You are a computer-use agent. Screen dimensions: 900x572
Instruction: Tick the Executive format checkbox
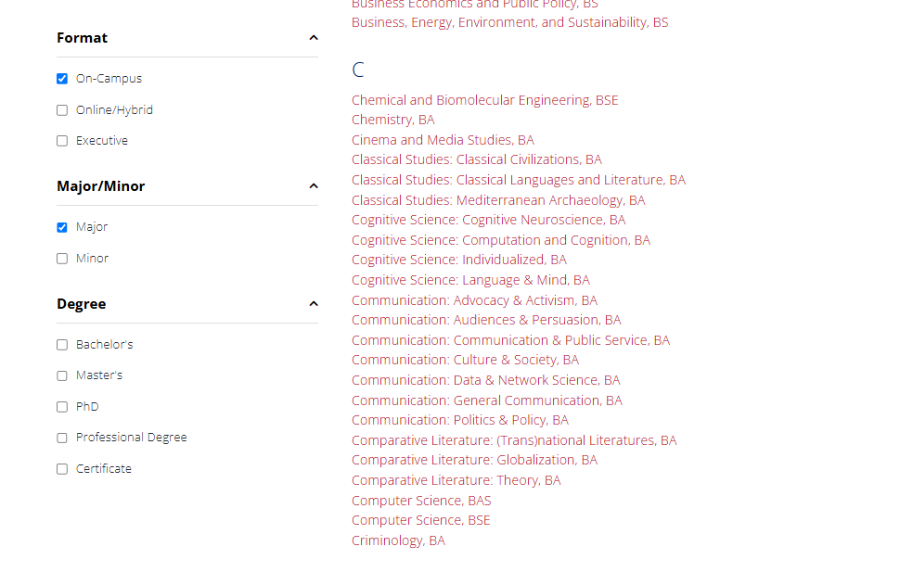click(x=62, y=141)
